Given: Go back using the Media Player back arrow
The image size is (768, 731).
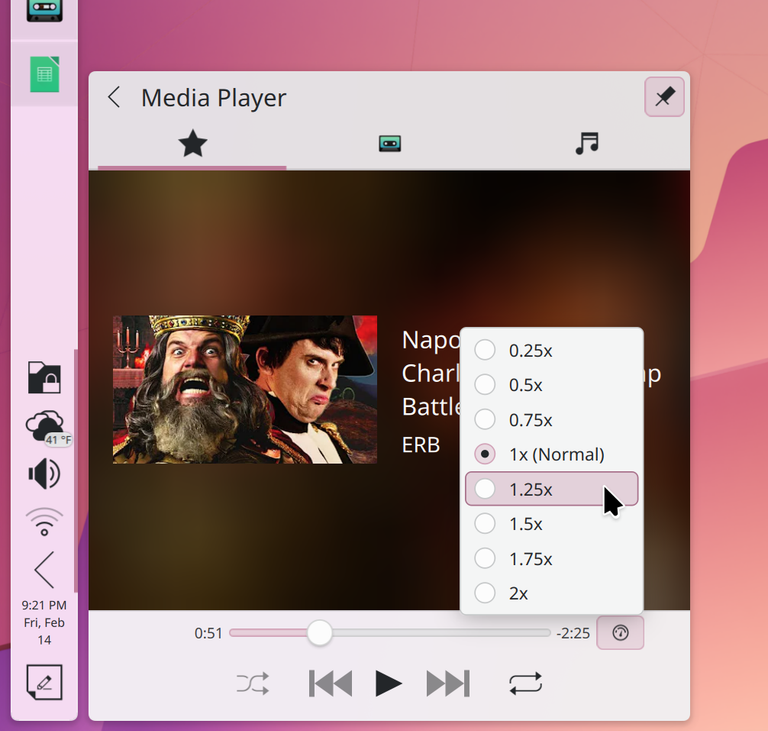Looking at the screenshot, I should (114, 97).
